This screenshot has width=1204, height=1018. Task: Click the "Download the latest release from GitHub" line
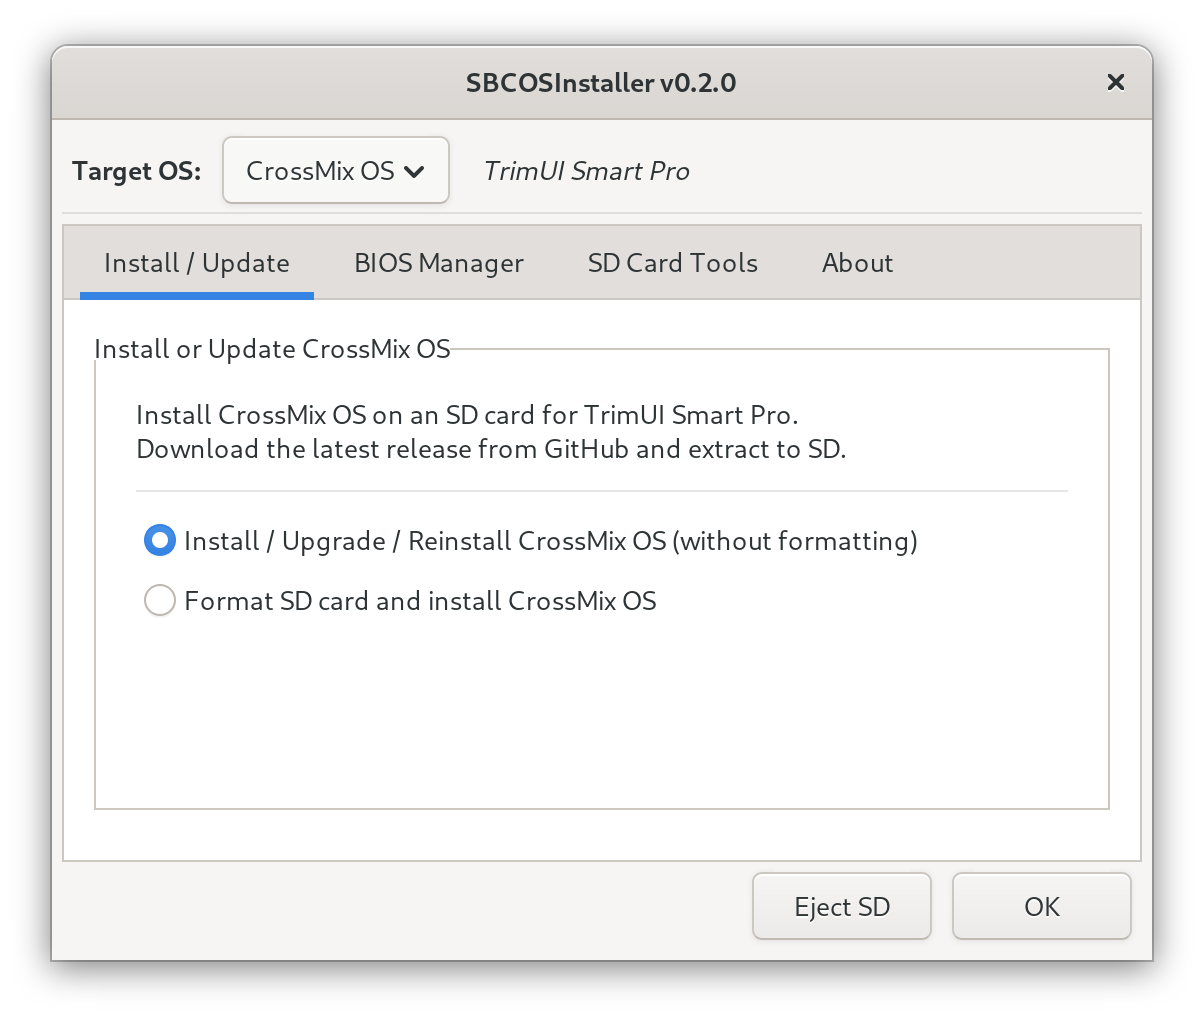[491, 449]
